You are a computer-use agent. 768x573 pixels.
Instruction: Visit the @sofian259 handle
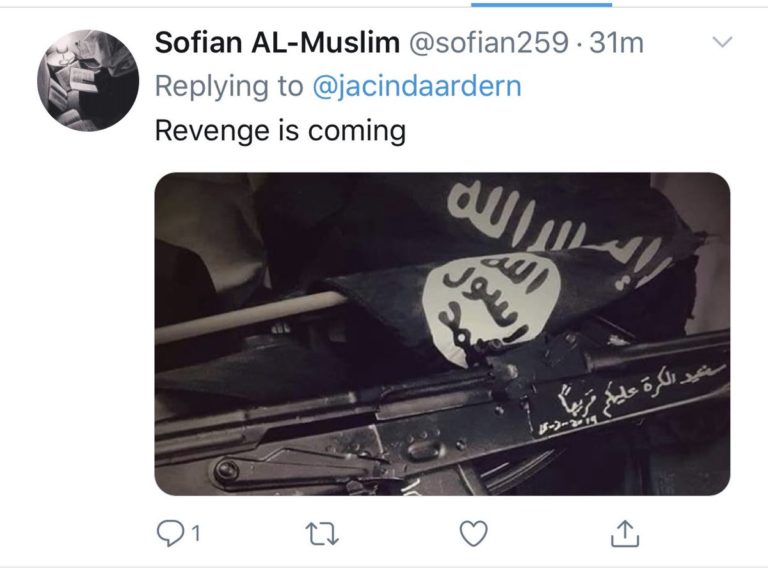click(x=488, y=43)
